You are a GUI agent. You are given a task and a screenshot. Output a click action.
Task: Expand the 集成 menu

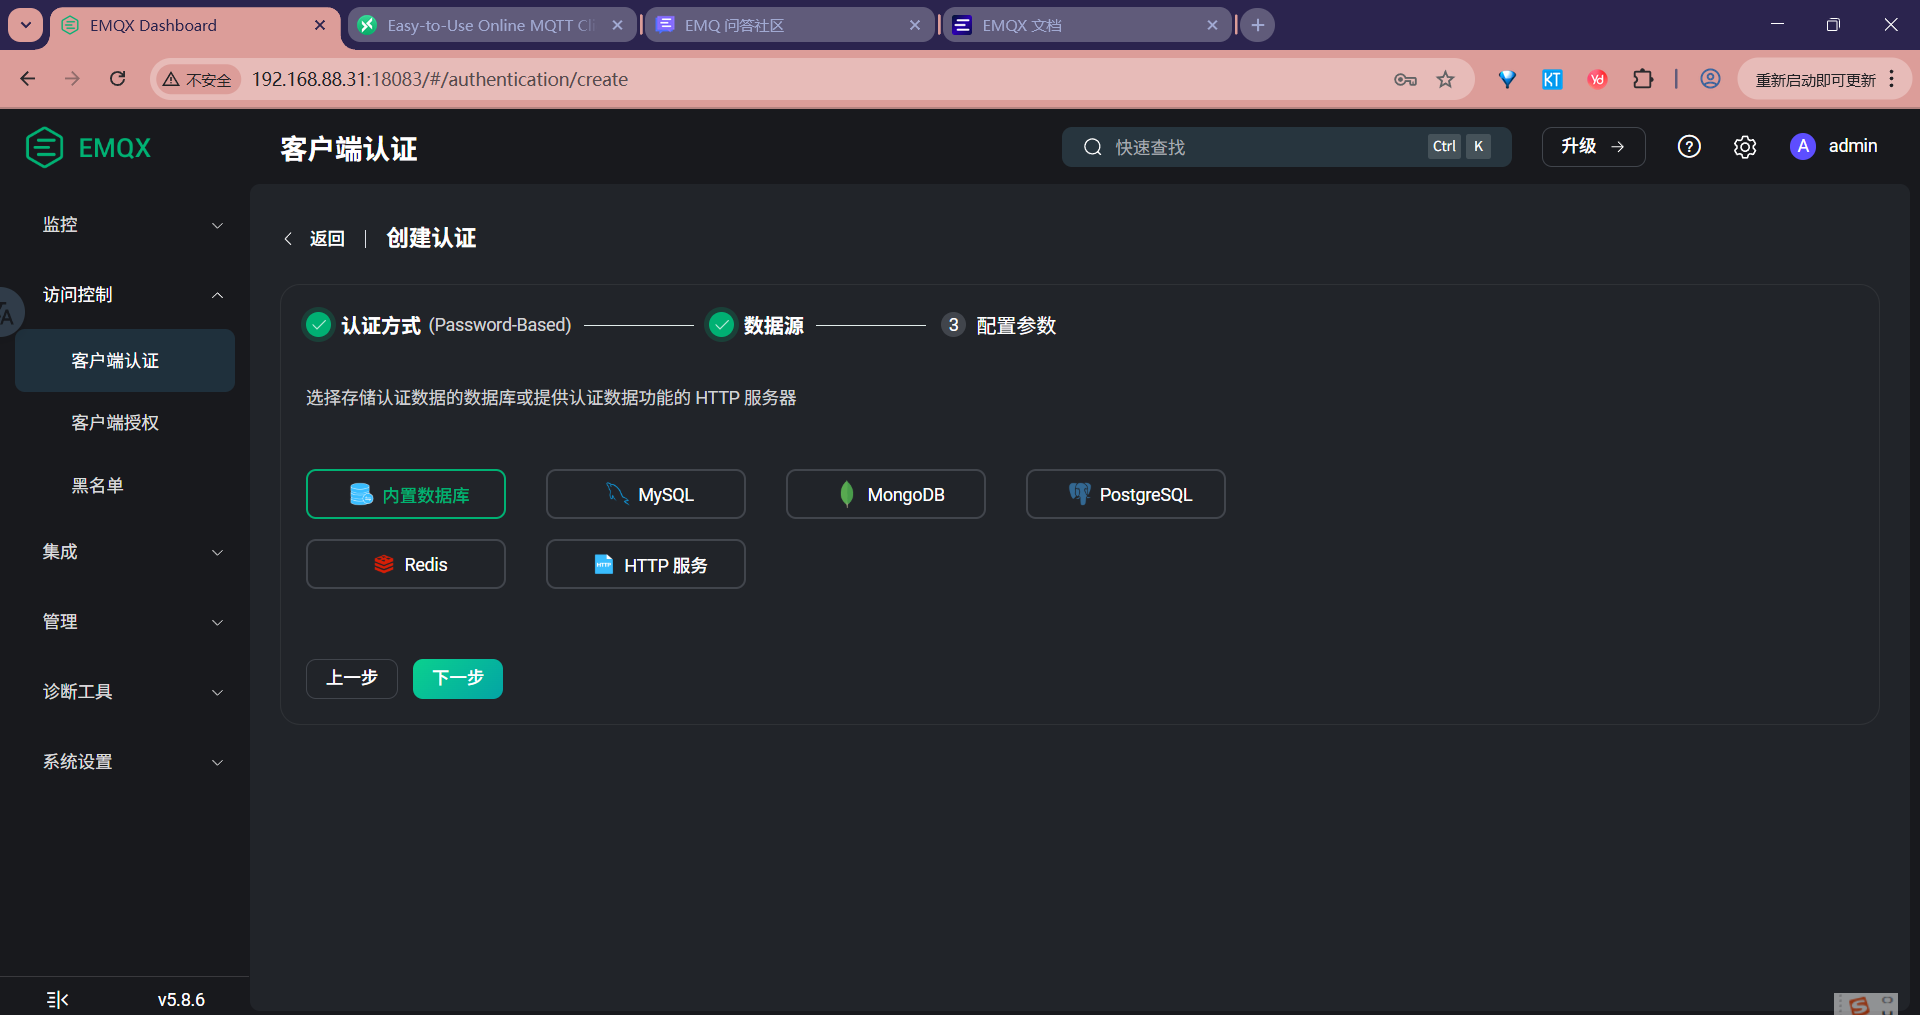point(125,552)
